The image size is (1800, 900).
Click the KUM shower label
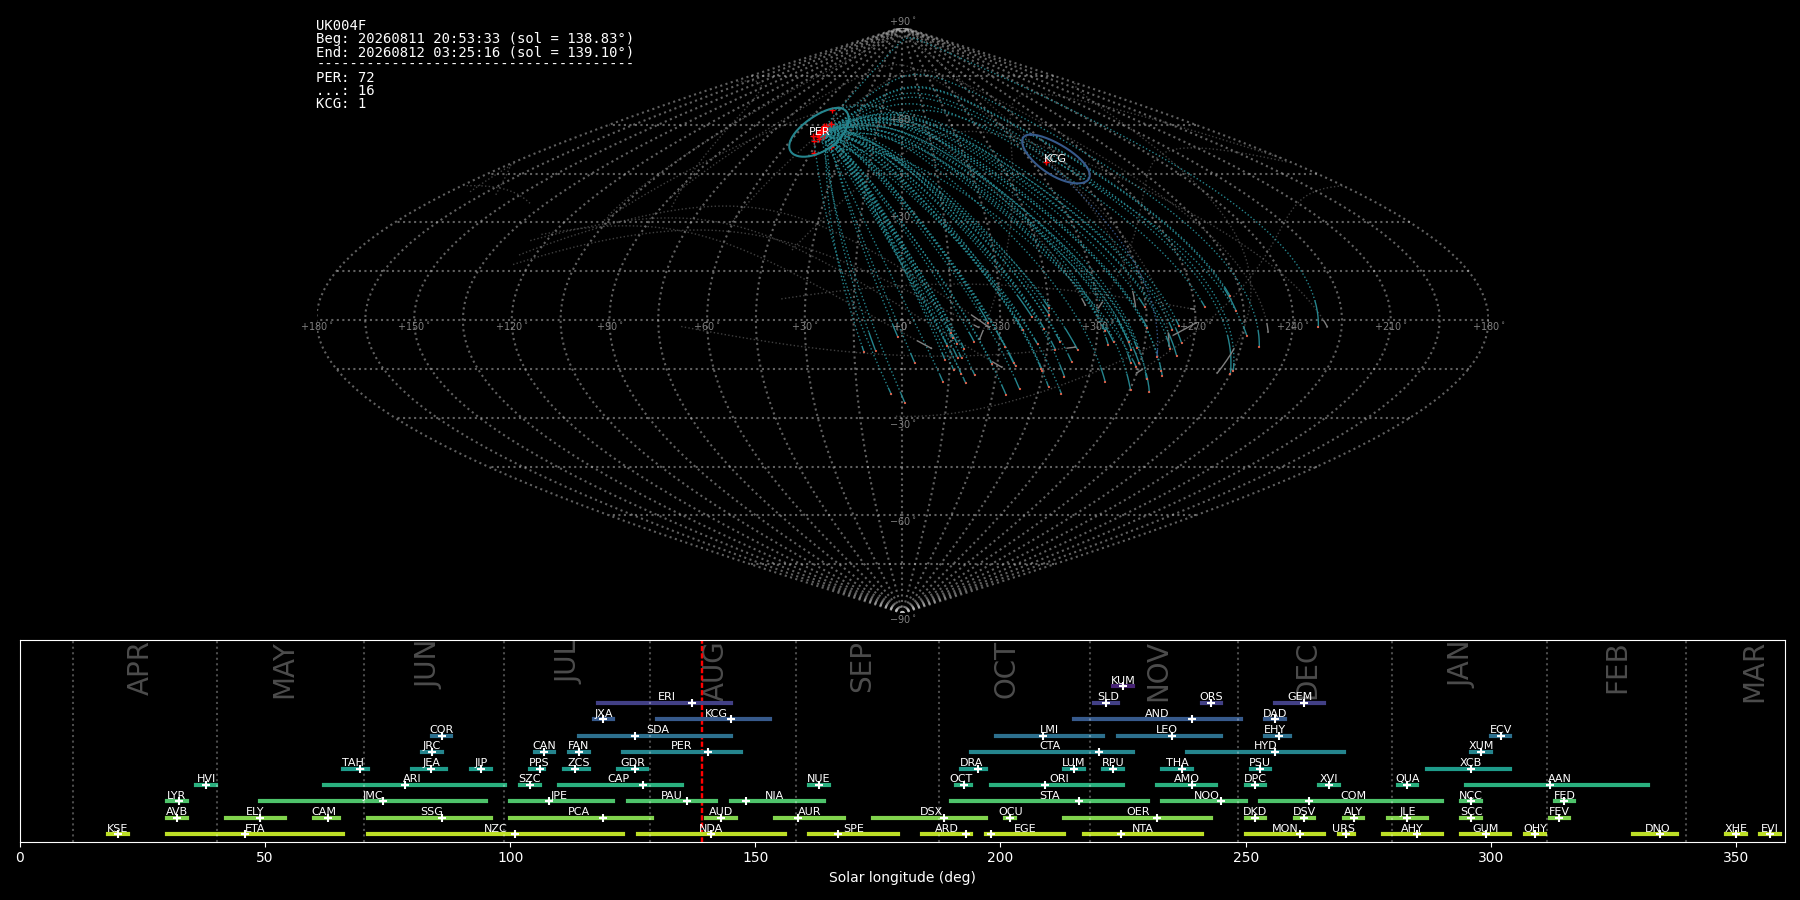(1123, 681)
